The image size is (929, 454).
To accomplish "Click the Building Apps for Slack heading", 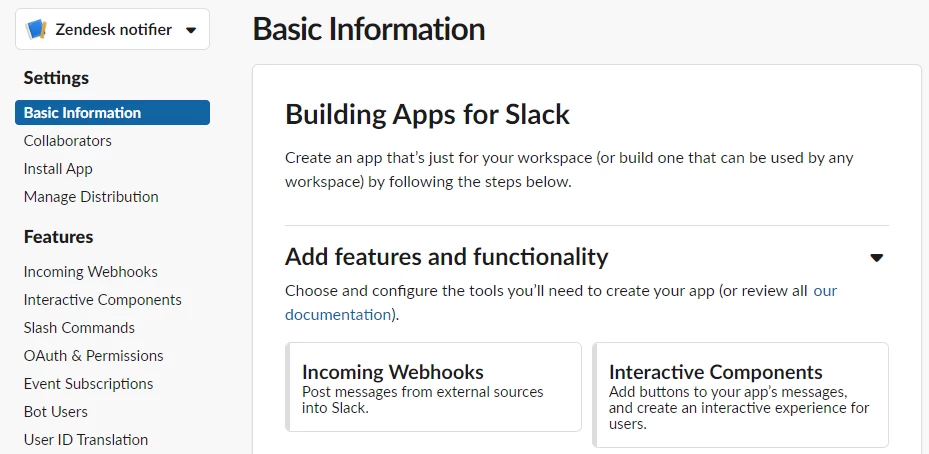I will click(428, 114).
